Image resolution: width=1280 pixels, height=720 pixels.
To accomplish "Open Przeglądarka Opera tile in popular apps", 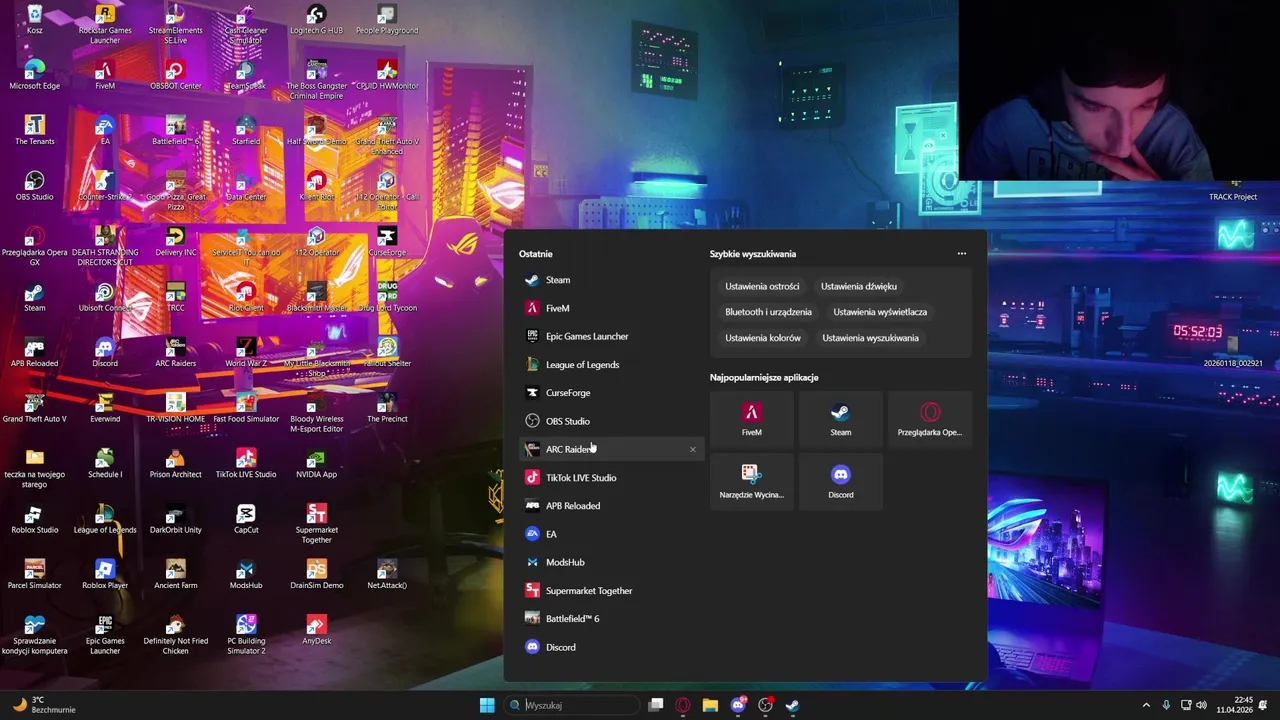I will click(930, 420).
